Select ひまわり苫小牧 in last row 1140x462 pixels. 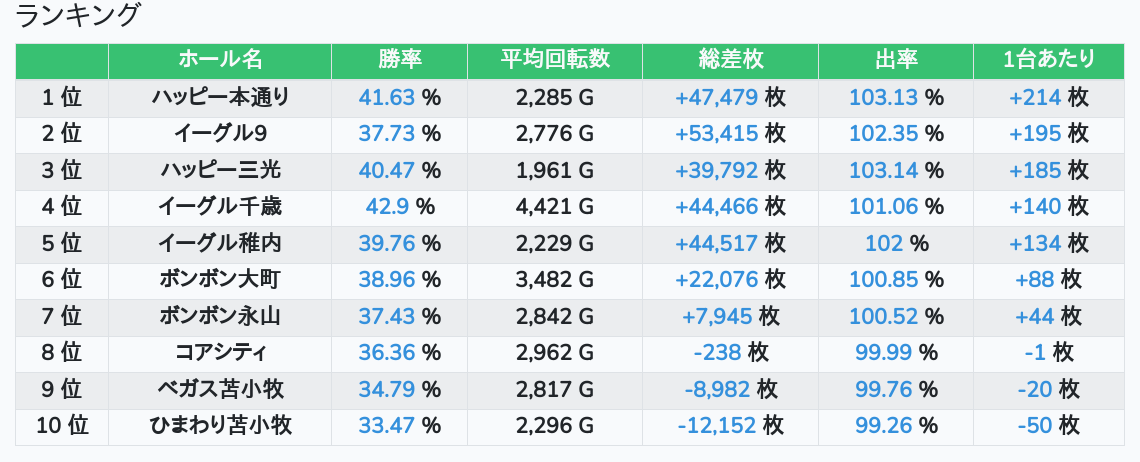pos(220,426)
